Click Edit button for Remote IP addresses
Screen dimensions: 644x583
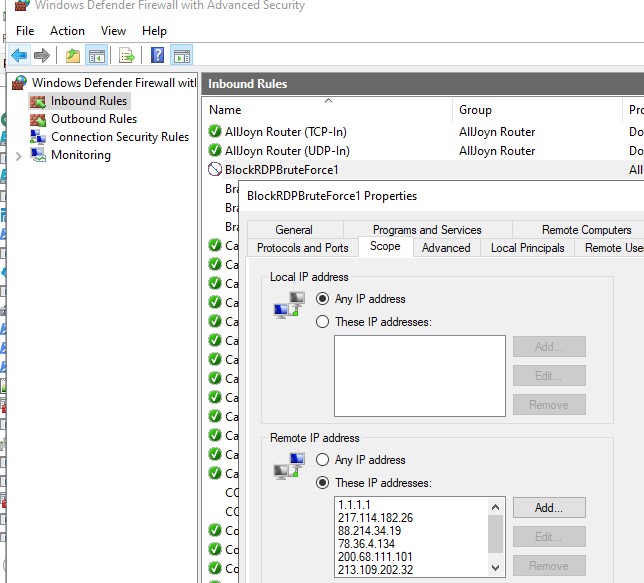coord(549,537)
